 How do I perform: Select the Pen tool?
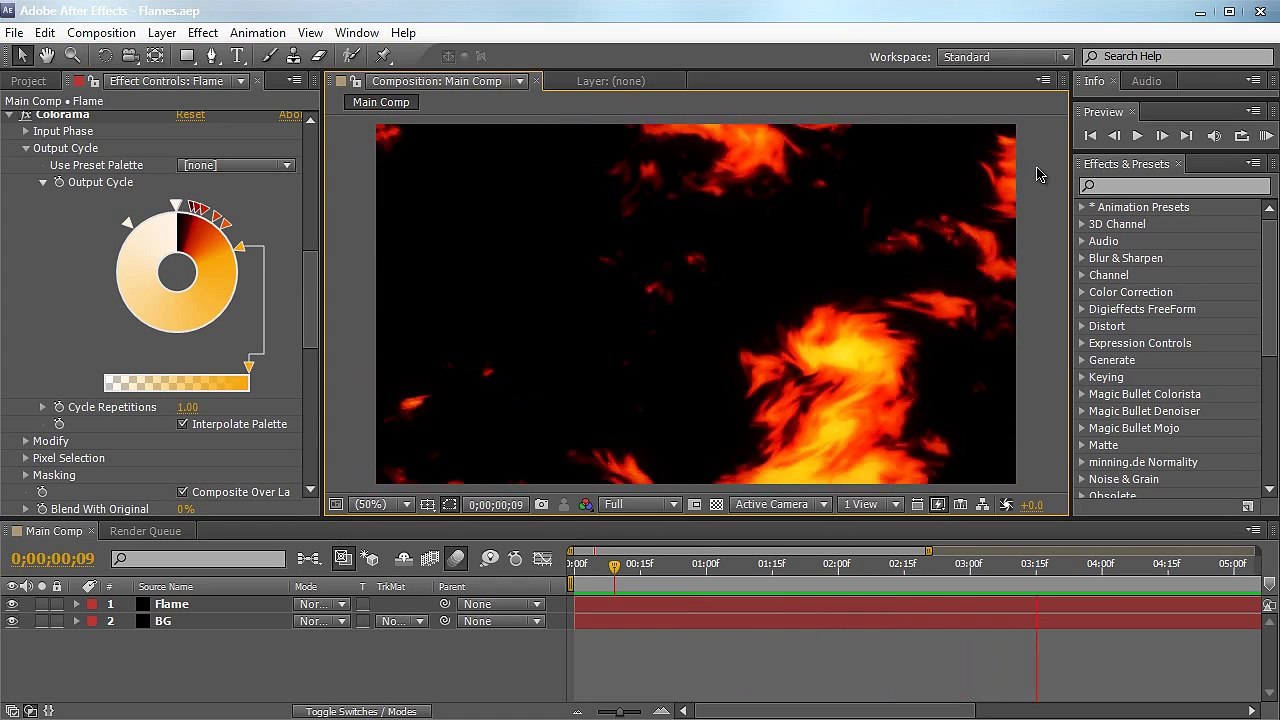pyautogui.click(x=211, y=56)
